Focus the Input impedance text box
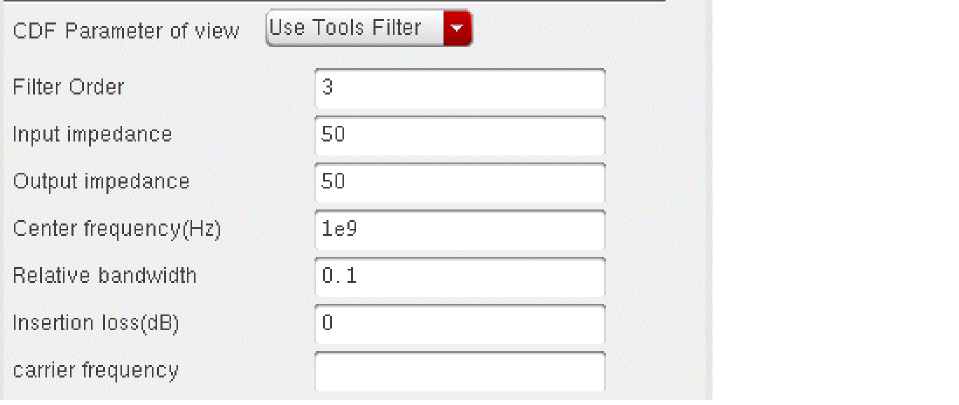 tap(459, 135)
